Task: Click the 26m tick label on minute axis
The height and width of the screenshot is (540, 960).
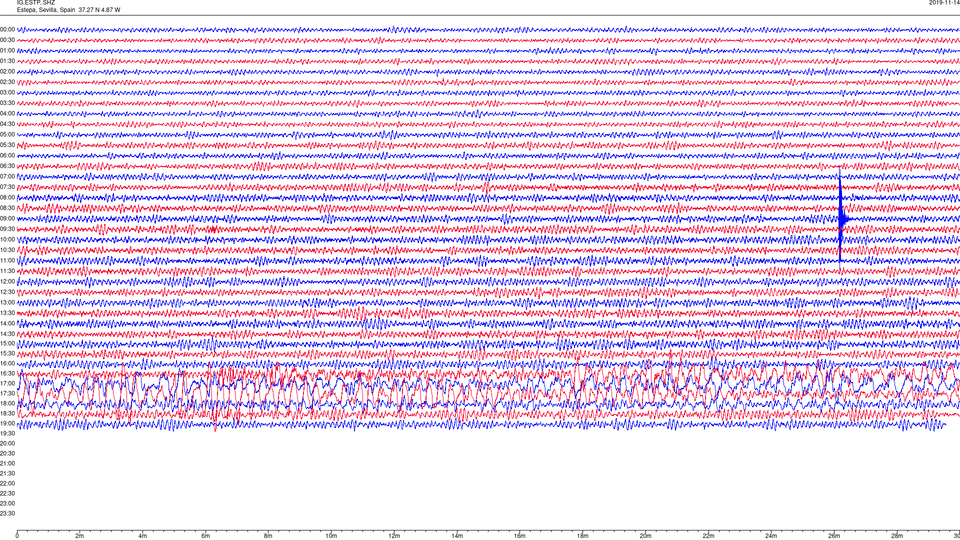Action: (834, 536)
